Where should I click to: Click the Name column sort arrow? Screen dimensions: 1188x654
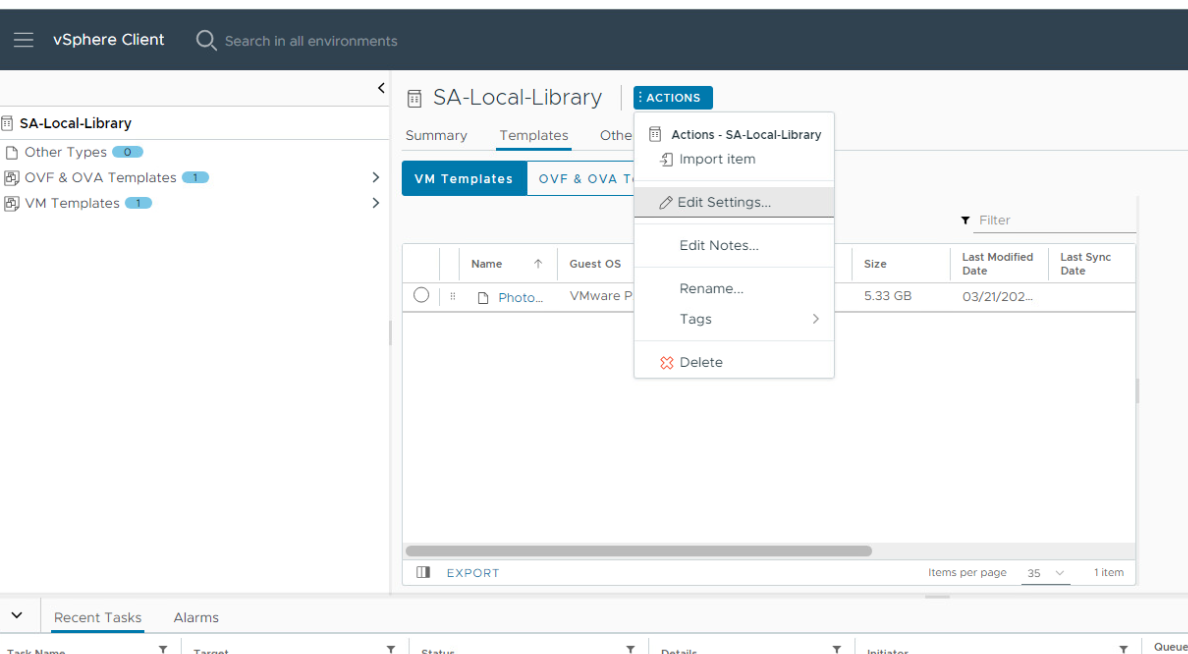[x=538, y=264]
